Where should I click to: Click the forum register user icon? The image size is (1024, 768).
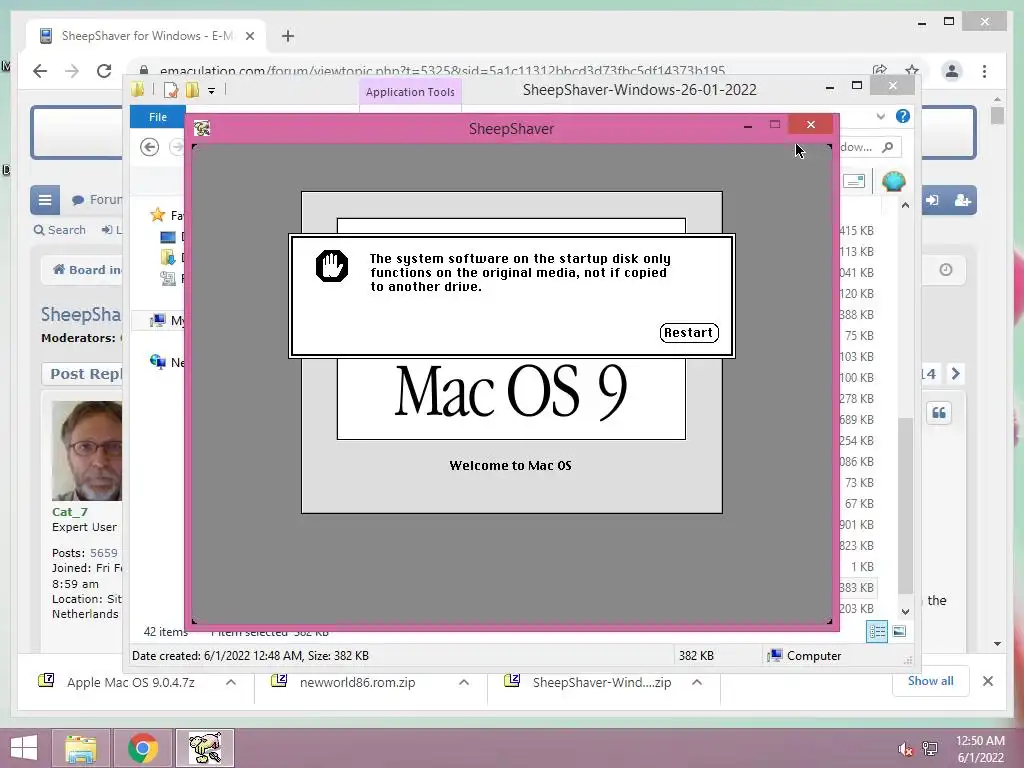(963, 200)
